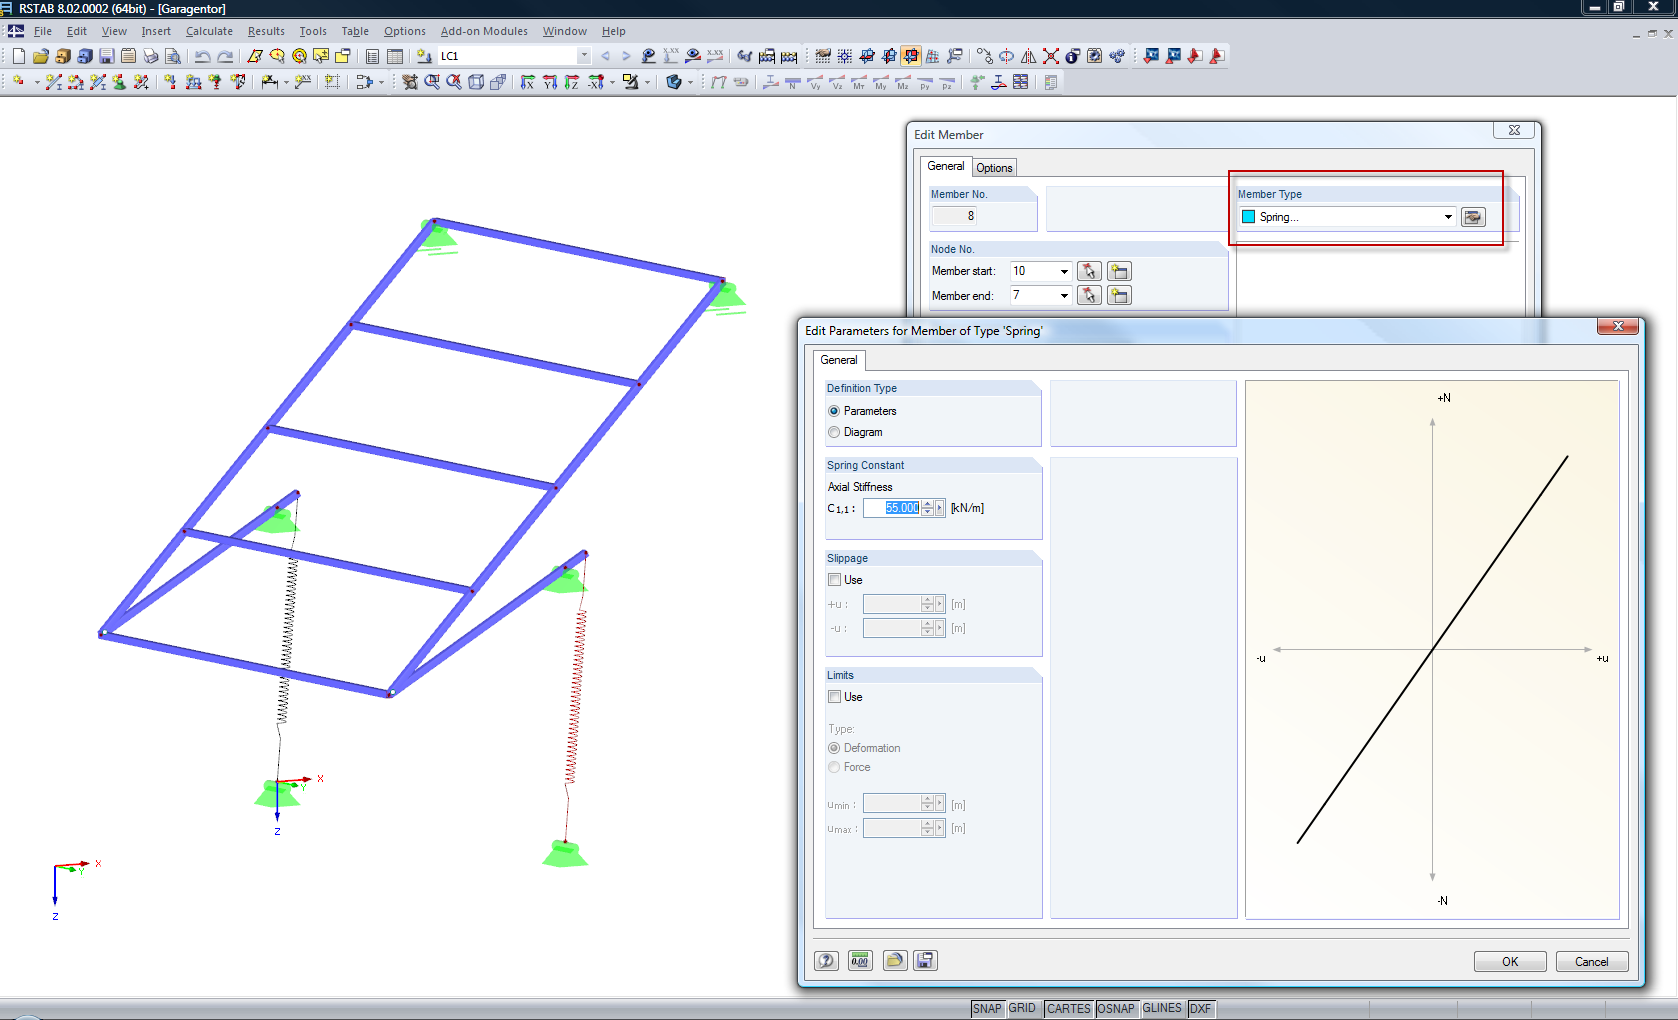Click the rotate icon in the toolbar
This screenshot has height=1020, width=1678.
(1006, 56)
